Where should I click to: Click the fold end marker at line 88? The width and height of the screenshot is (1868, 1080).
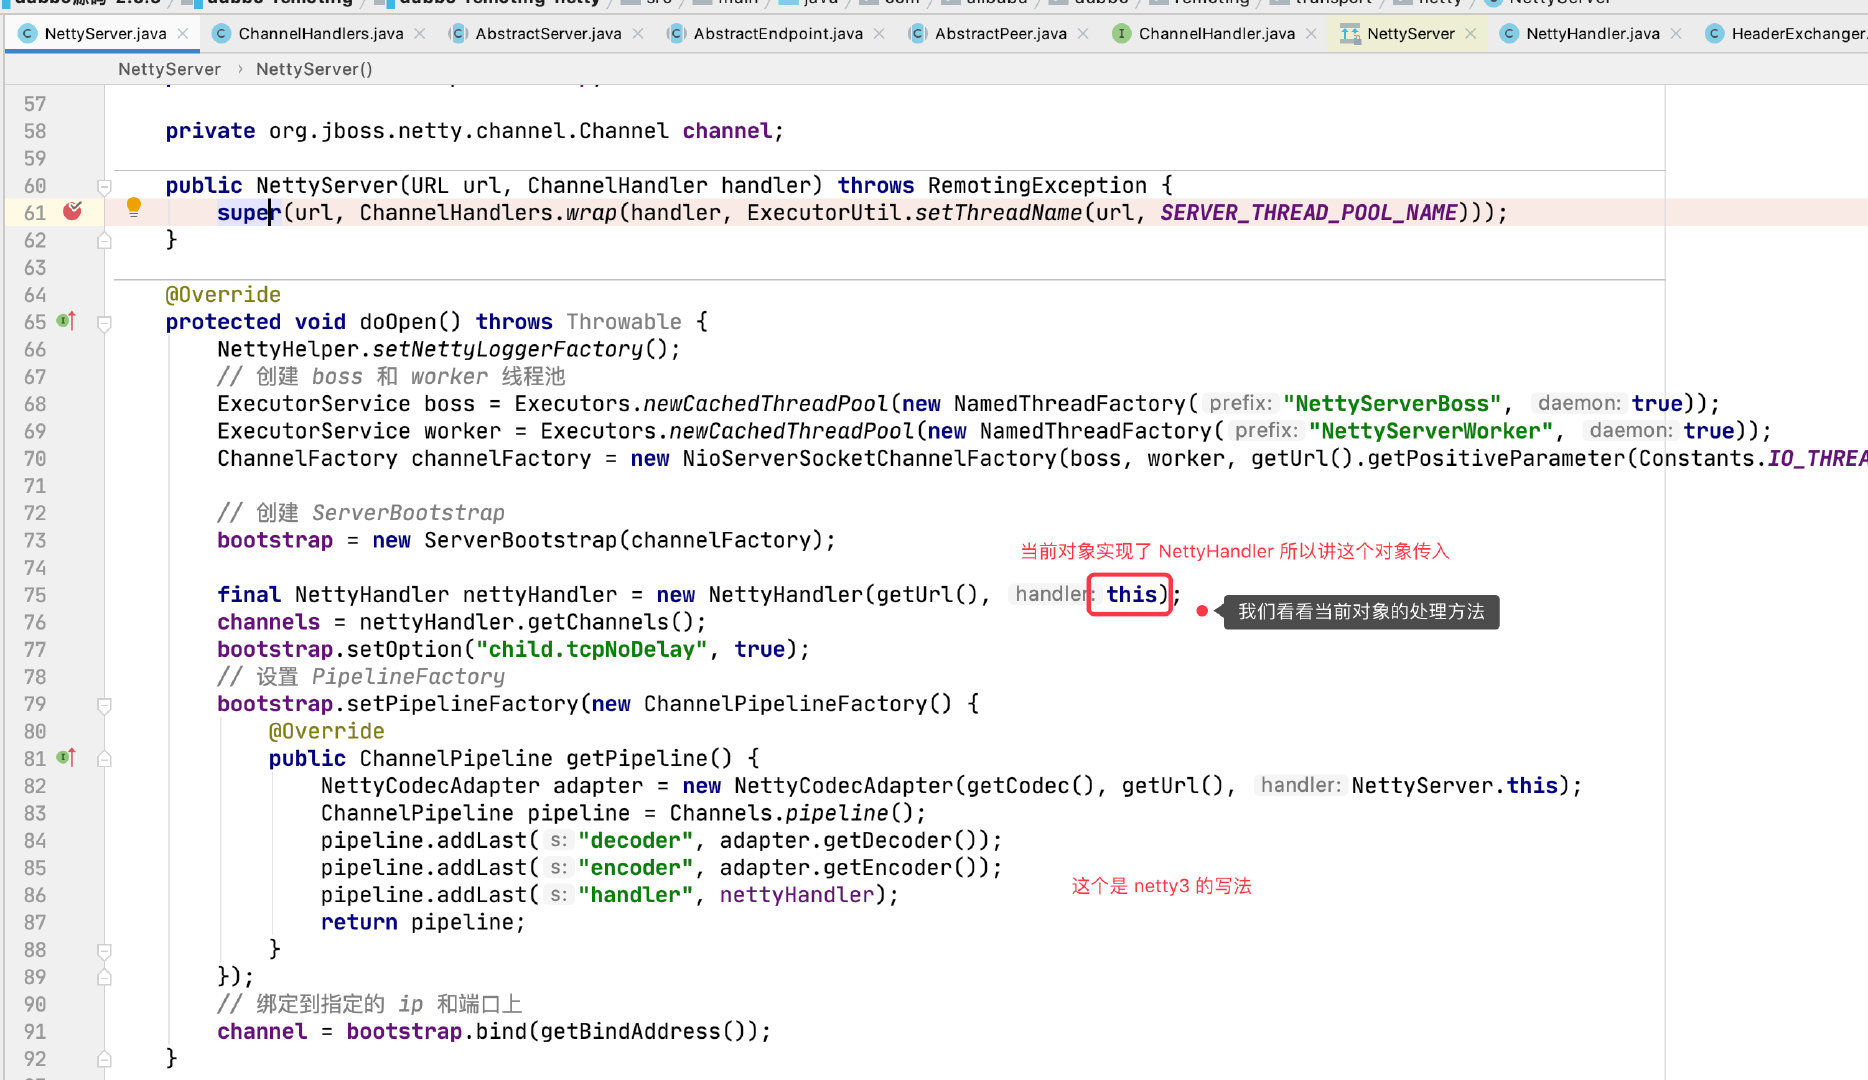pos(104,950)
